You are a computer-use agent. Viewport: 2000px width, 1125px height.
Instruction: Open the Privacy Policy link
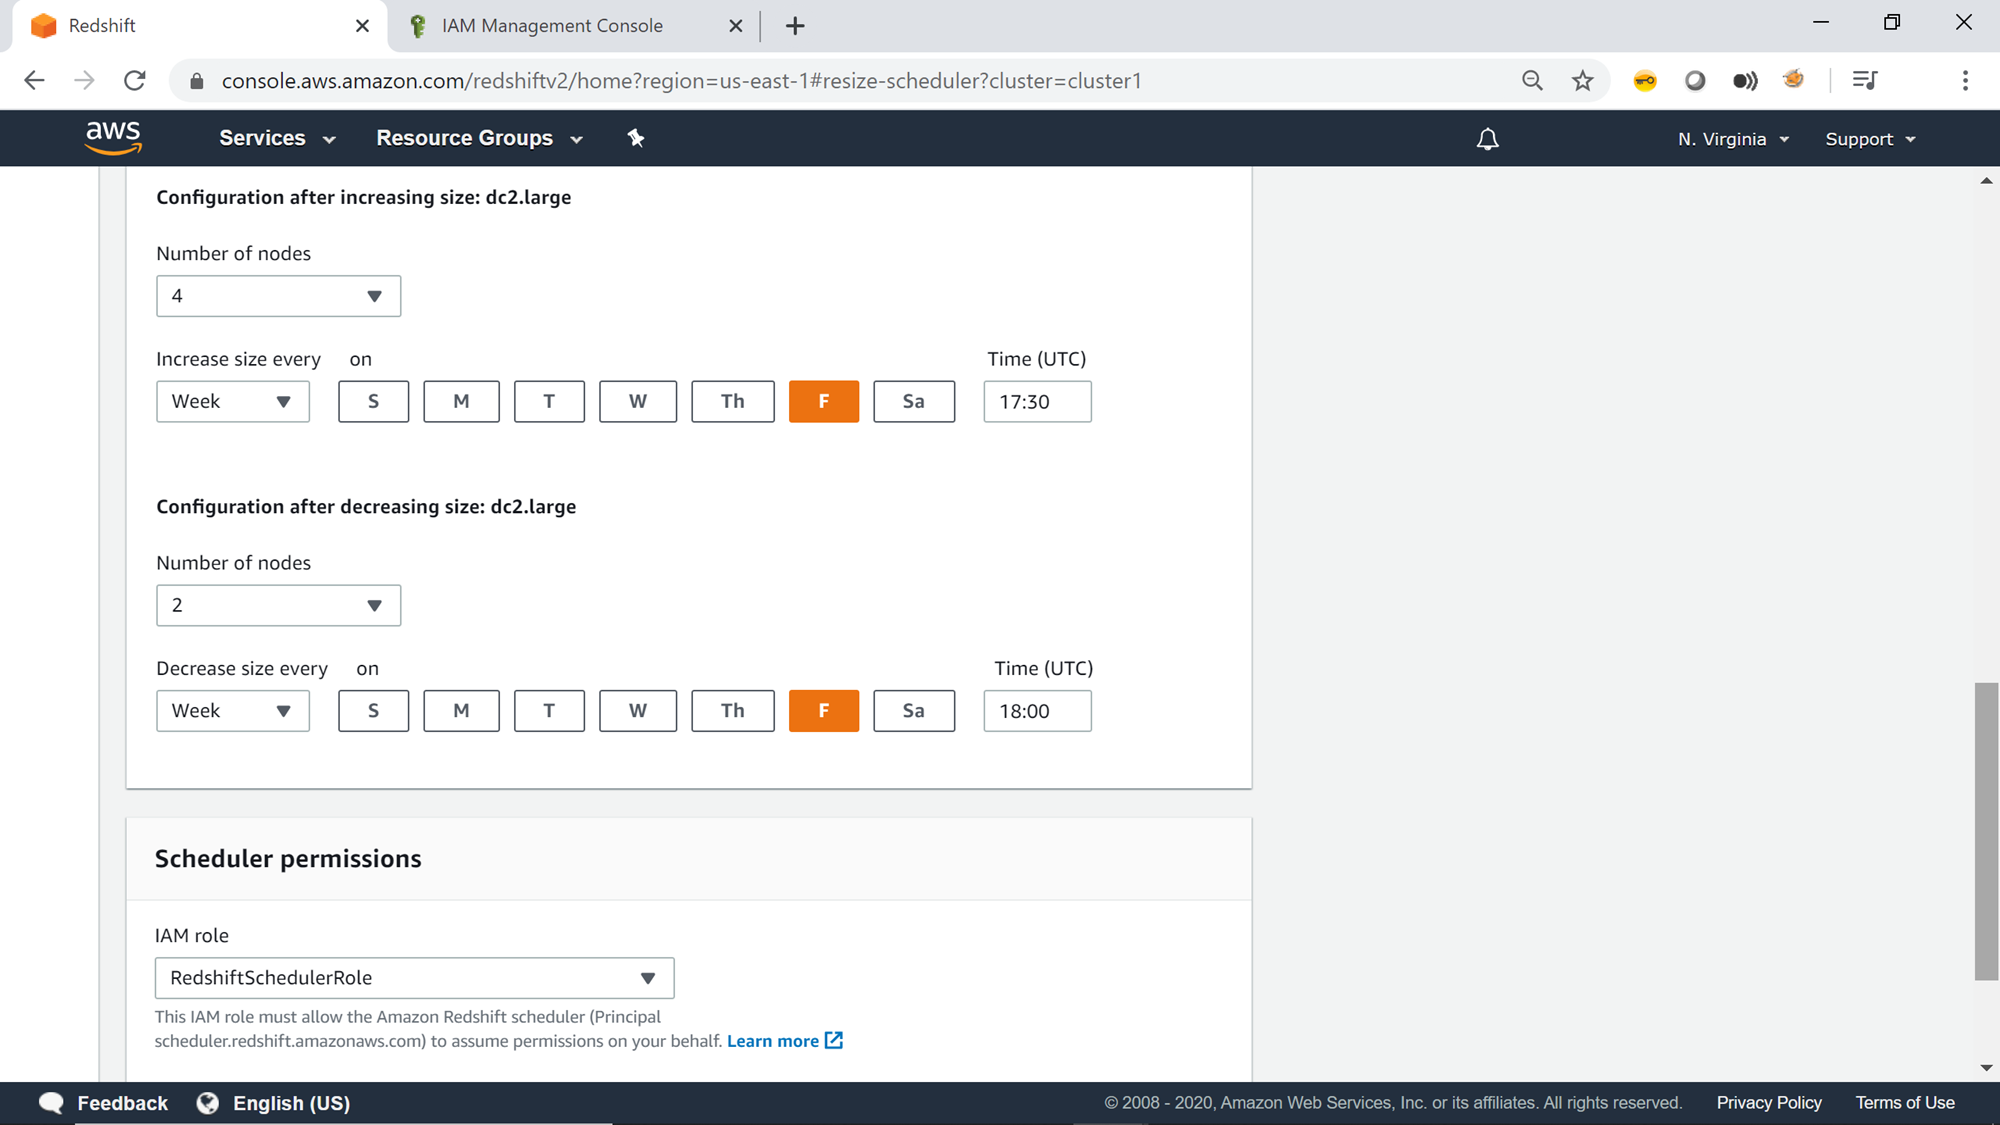[x=1768, y=1103]
